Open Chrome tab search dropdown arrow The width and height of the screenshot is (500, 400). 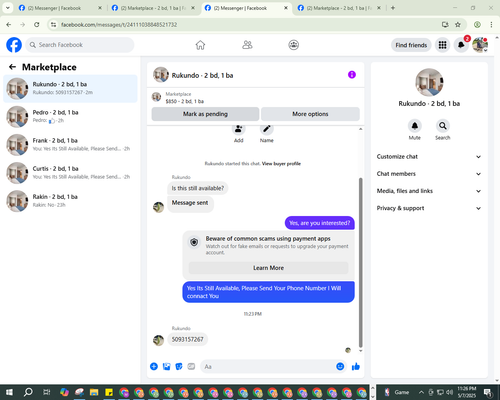pos(8,8)
